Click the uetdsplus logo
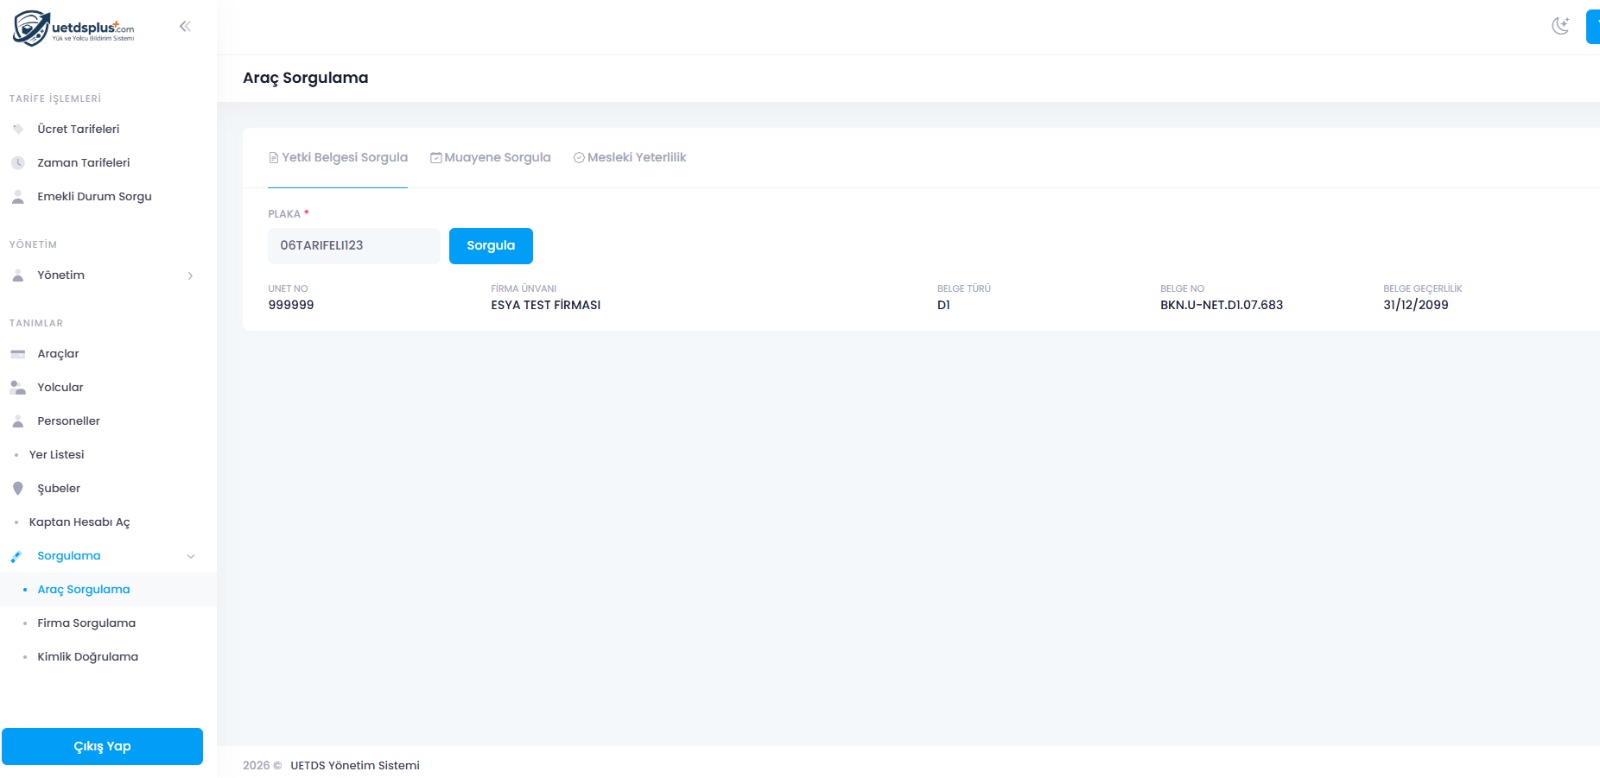 point(73,28)
